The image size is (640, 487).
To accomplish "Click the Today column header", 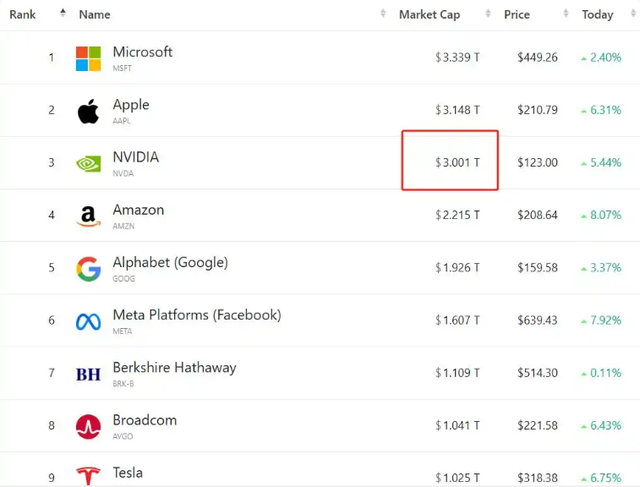I will pos(598,15).
